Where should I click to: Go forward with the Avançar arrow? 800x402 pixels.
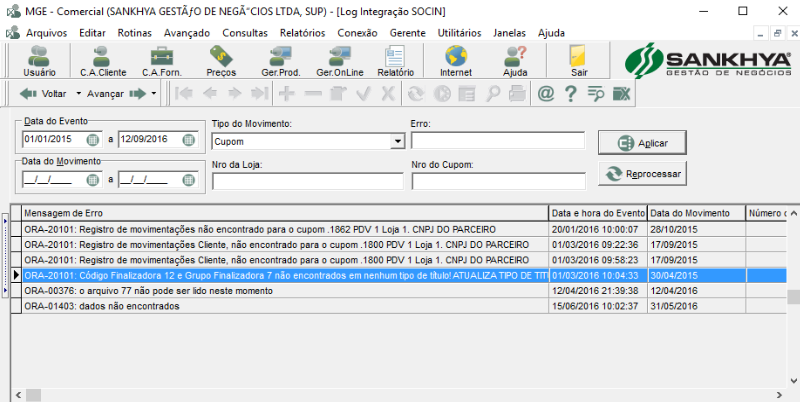[116, 94]
